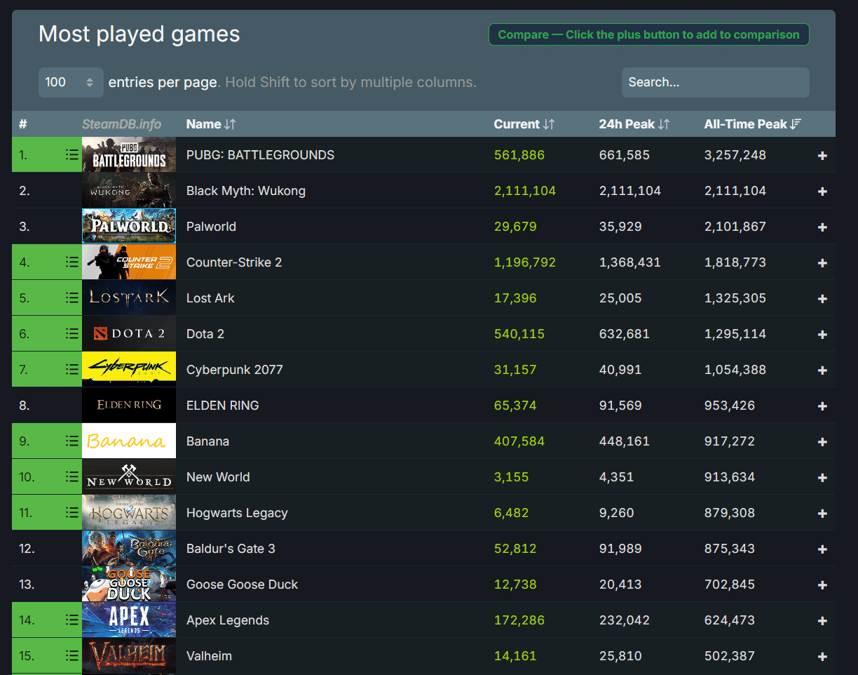This screenshot has width=858, height=675.
Task: Click the list icon on Cyberpunk 2077 row
Action: [x=72, y=369]
